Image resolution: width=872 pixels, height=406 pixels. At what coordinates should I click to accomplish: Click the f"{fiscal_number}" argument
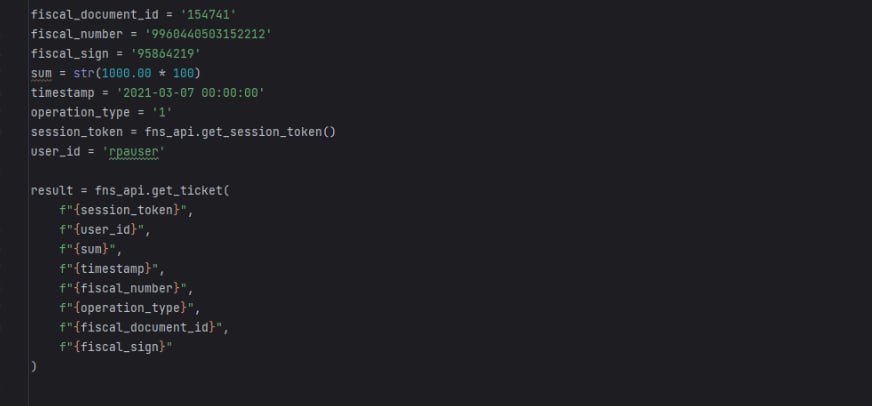pyautogui.click(x=124, y=285)
